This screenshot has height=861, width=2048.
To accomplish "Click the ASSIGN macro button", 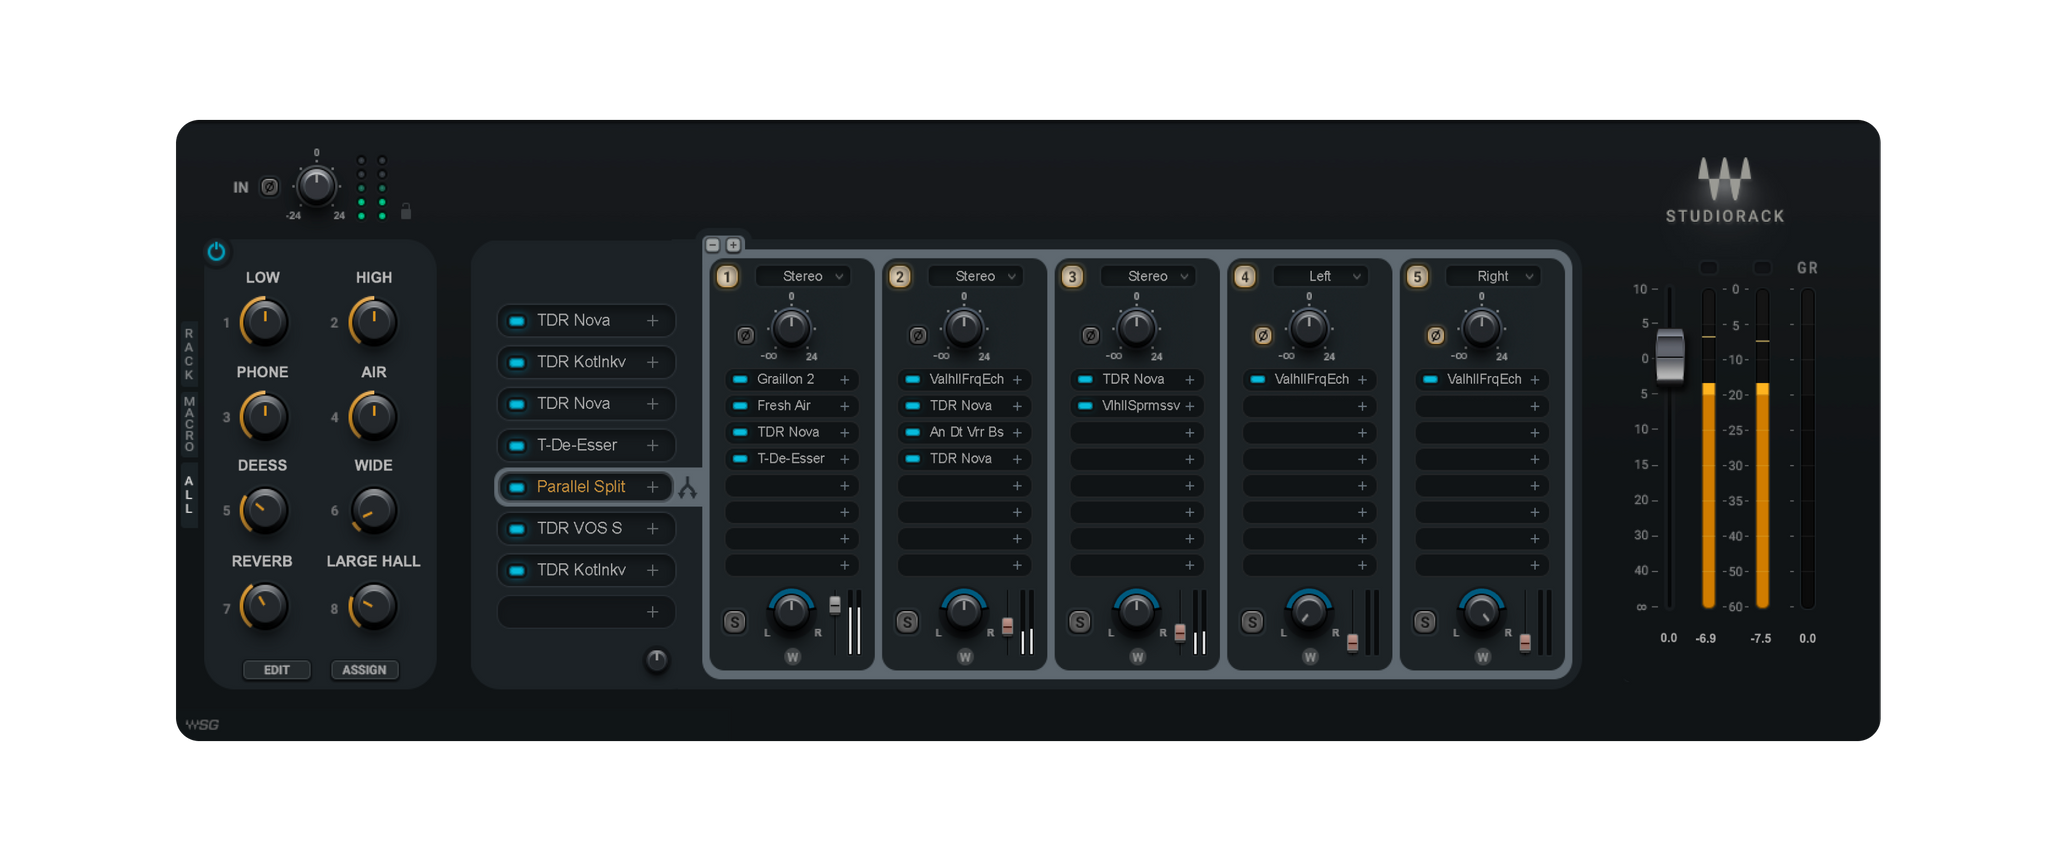I will pos(364,670).
